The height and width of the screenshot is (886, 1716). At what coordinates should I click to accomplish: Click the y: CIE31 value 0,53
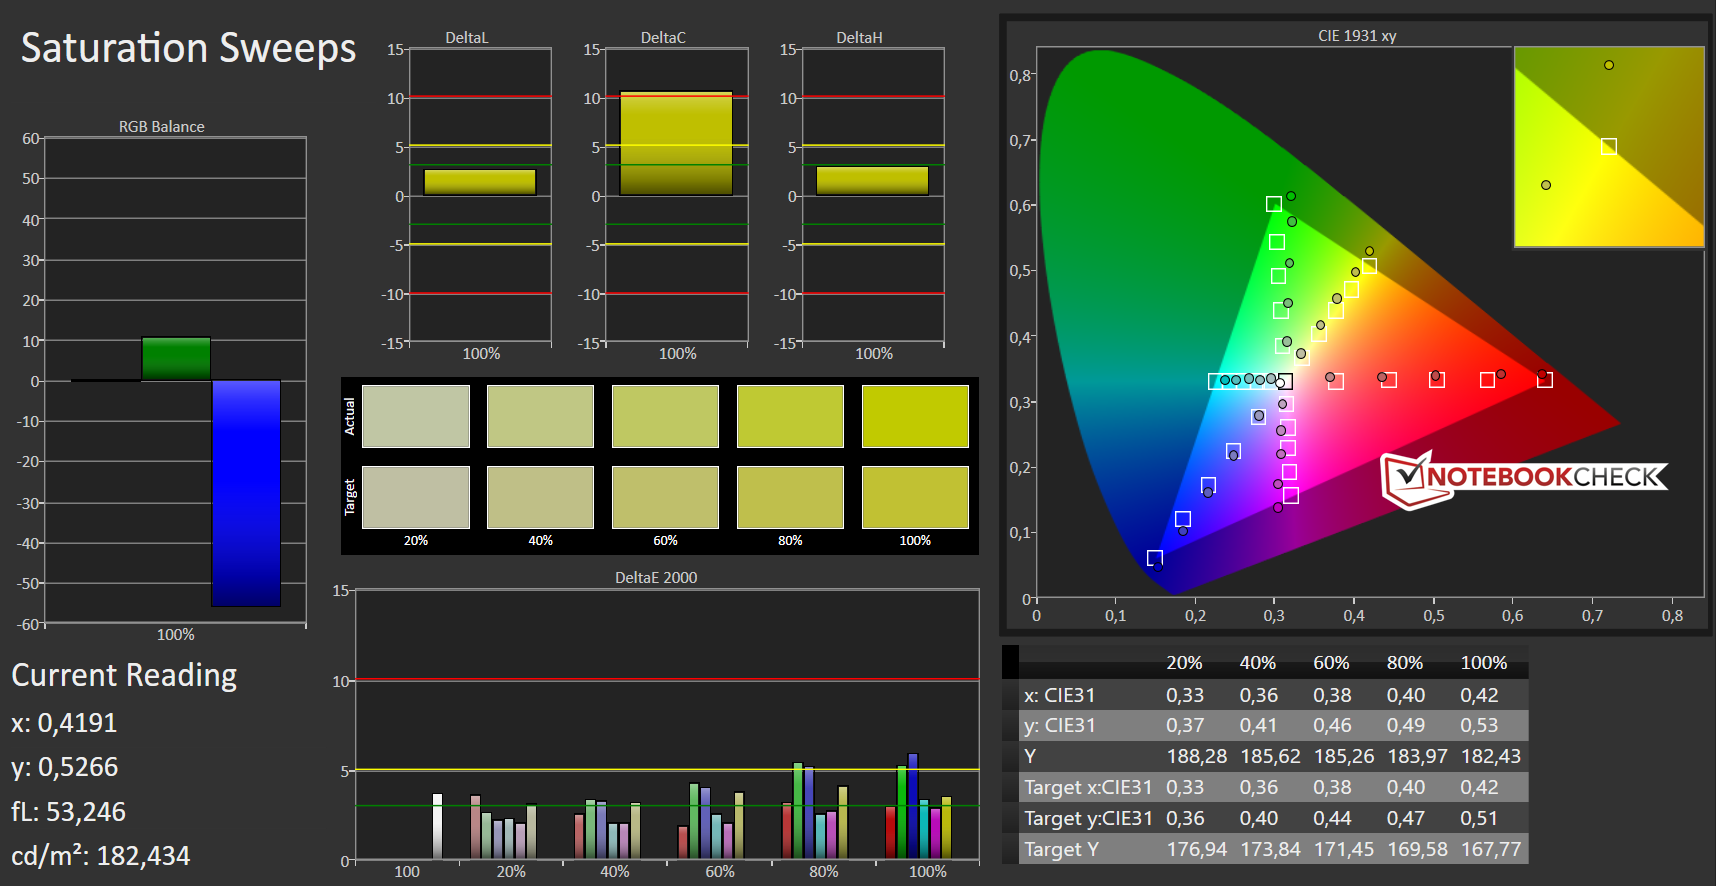coord(1479,726)
